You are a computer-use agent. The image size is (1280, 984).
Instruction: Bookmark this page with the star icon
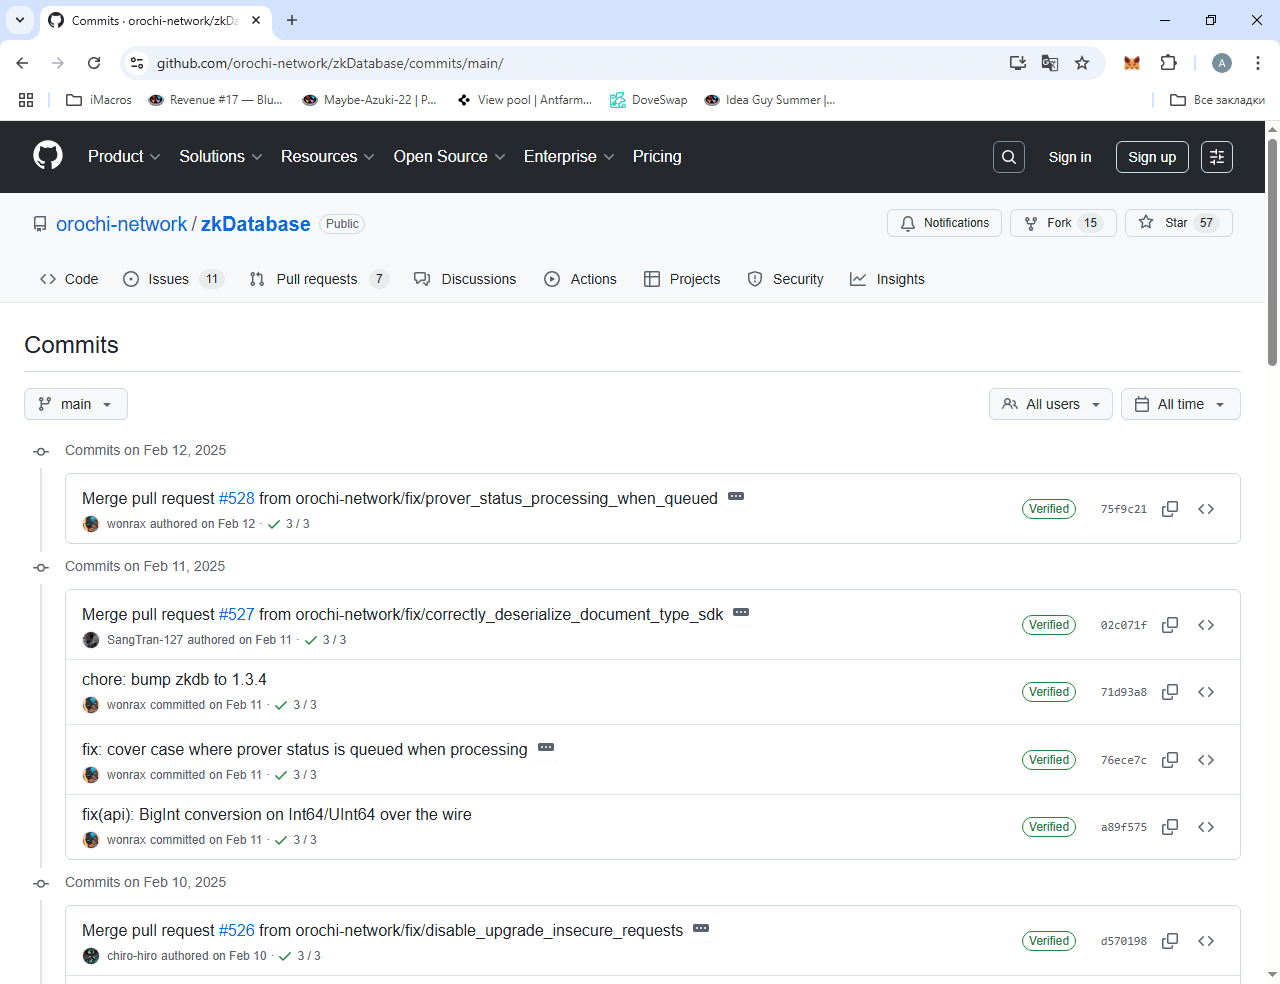pos(1082,63)
